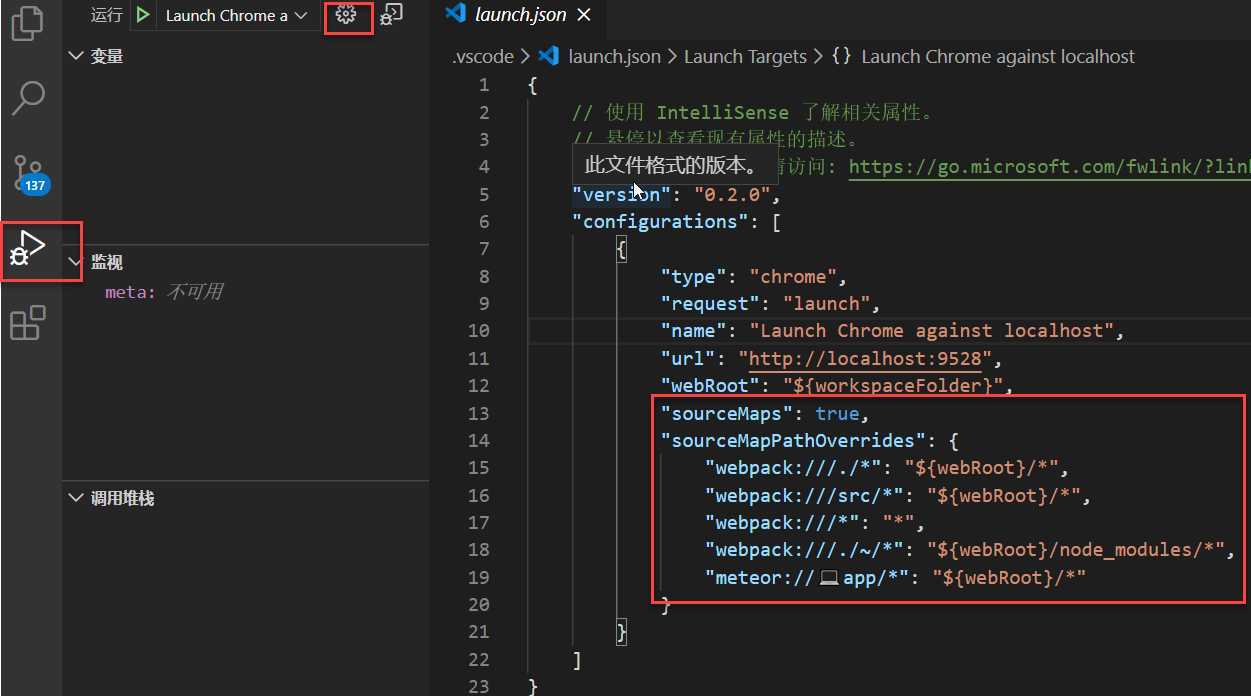1251x696 pixels.
Task: Click the .vscode breadcrumb
Action: [482, 57]
